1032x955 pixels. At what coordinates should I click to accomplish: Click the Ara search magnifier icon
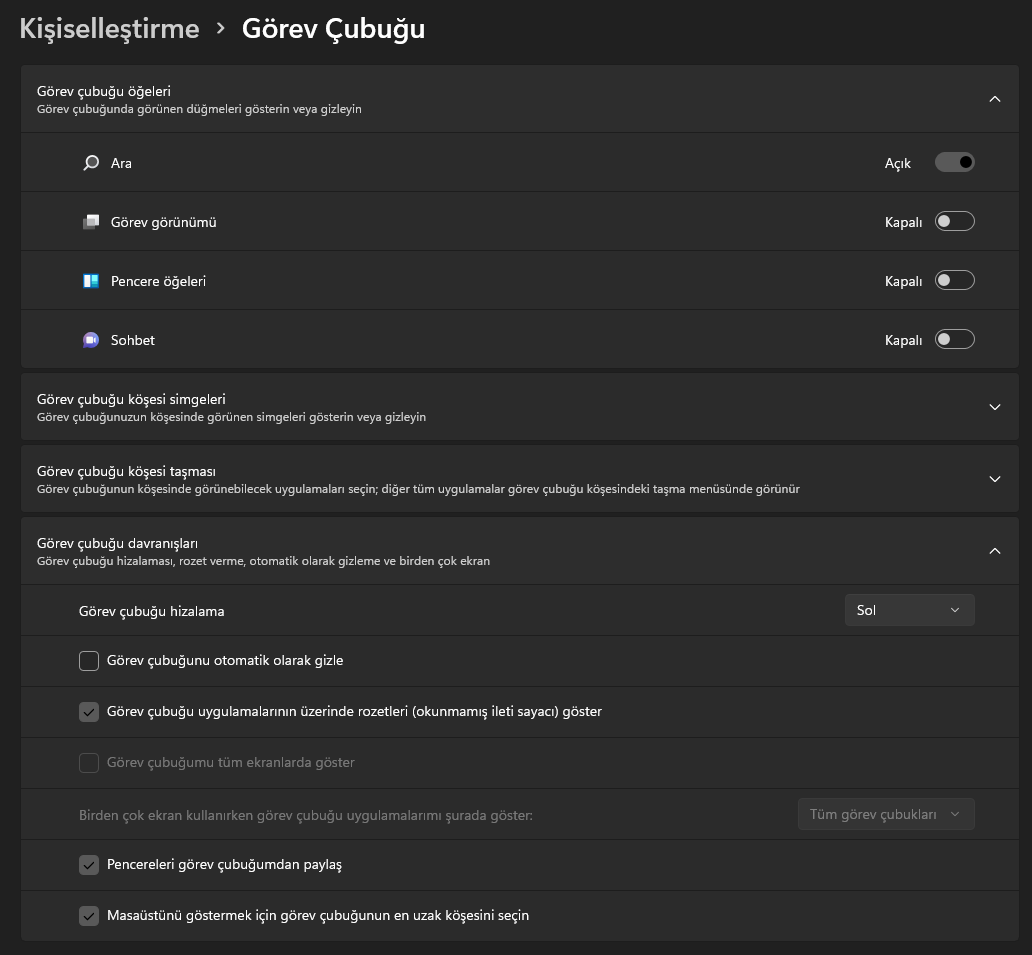91,162
